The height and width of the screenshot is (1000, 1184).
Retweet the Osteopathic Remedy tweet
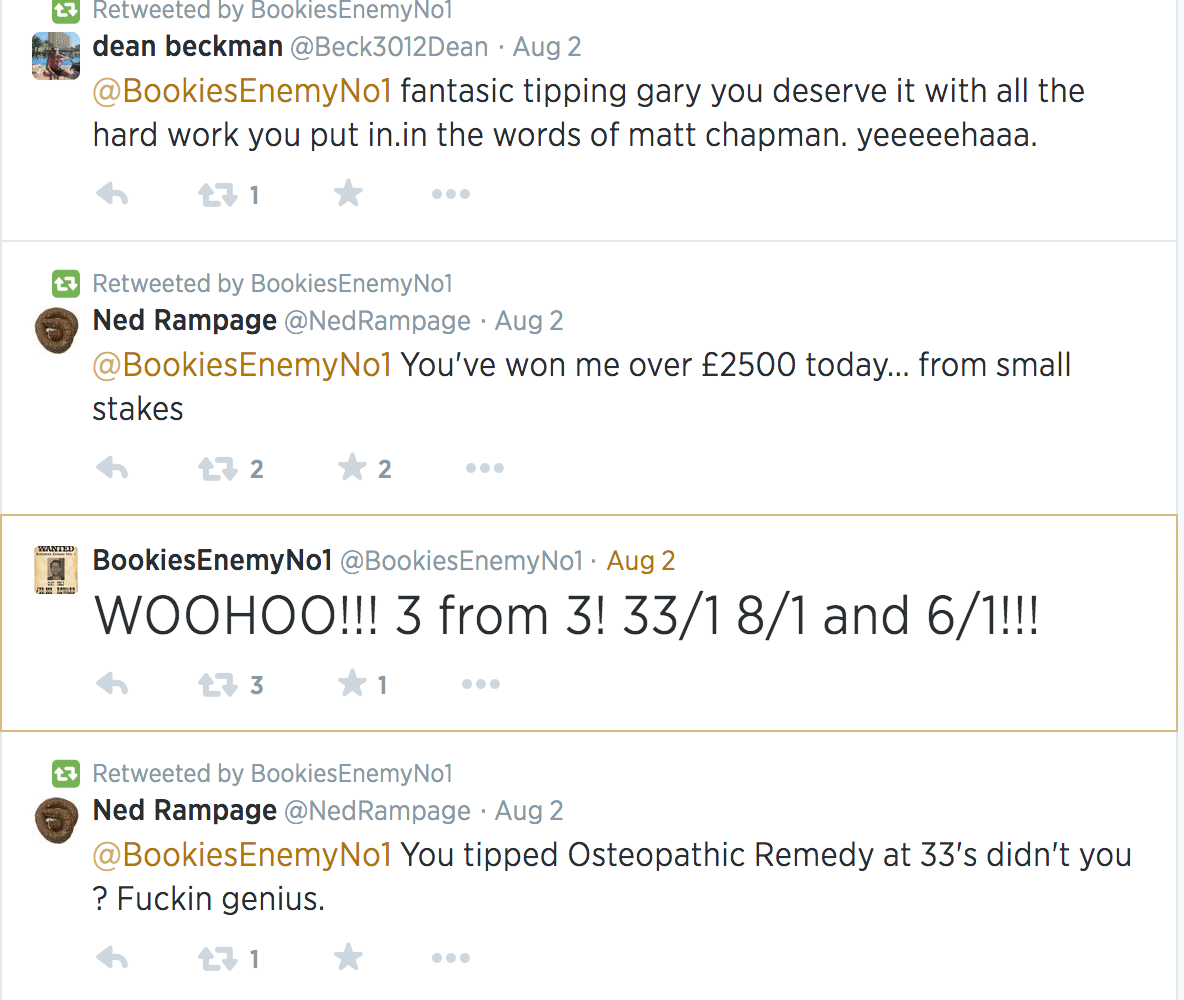coord(217,959)
